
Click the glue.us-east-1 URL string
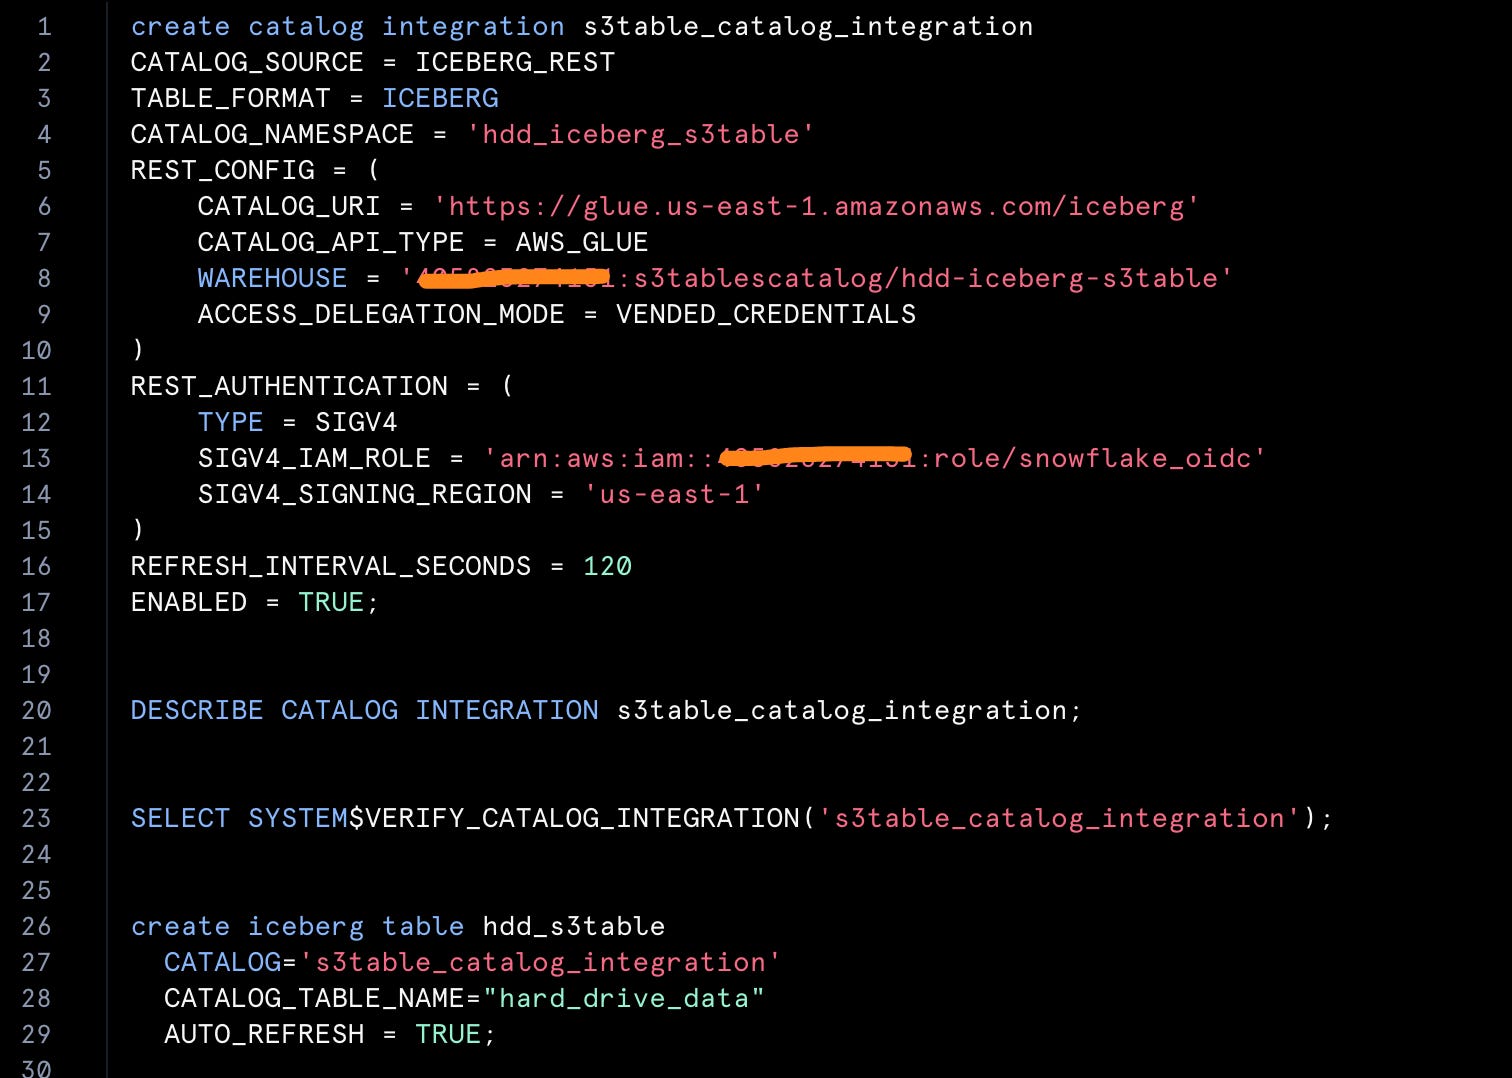pyautogui.click(x=816, y=207)
